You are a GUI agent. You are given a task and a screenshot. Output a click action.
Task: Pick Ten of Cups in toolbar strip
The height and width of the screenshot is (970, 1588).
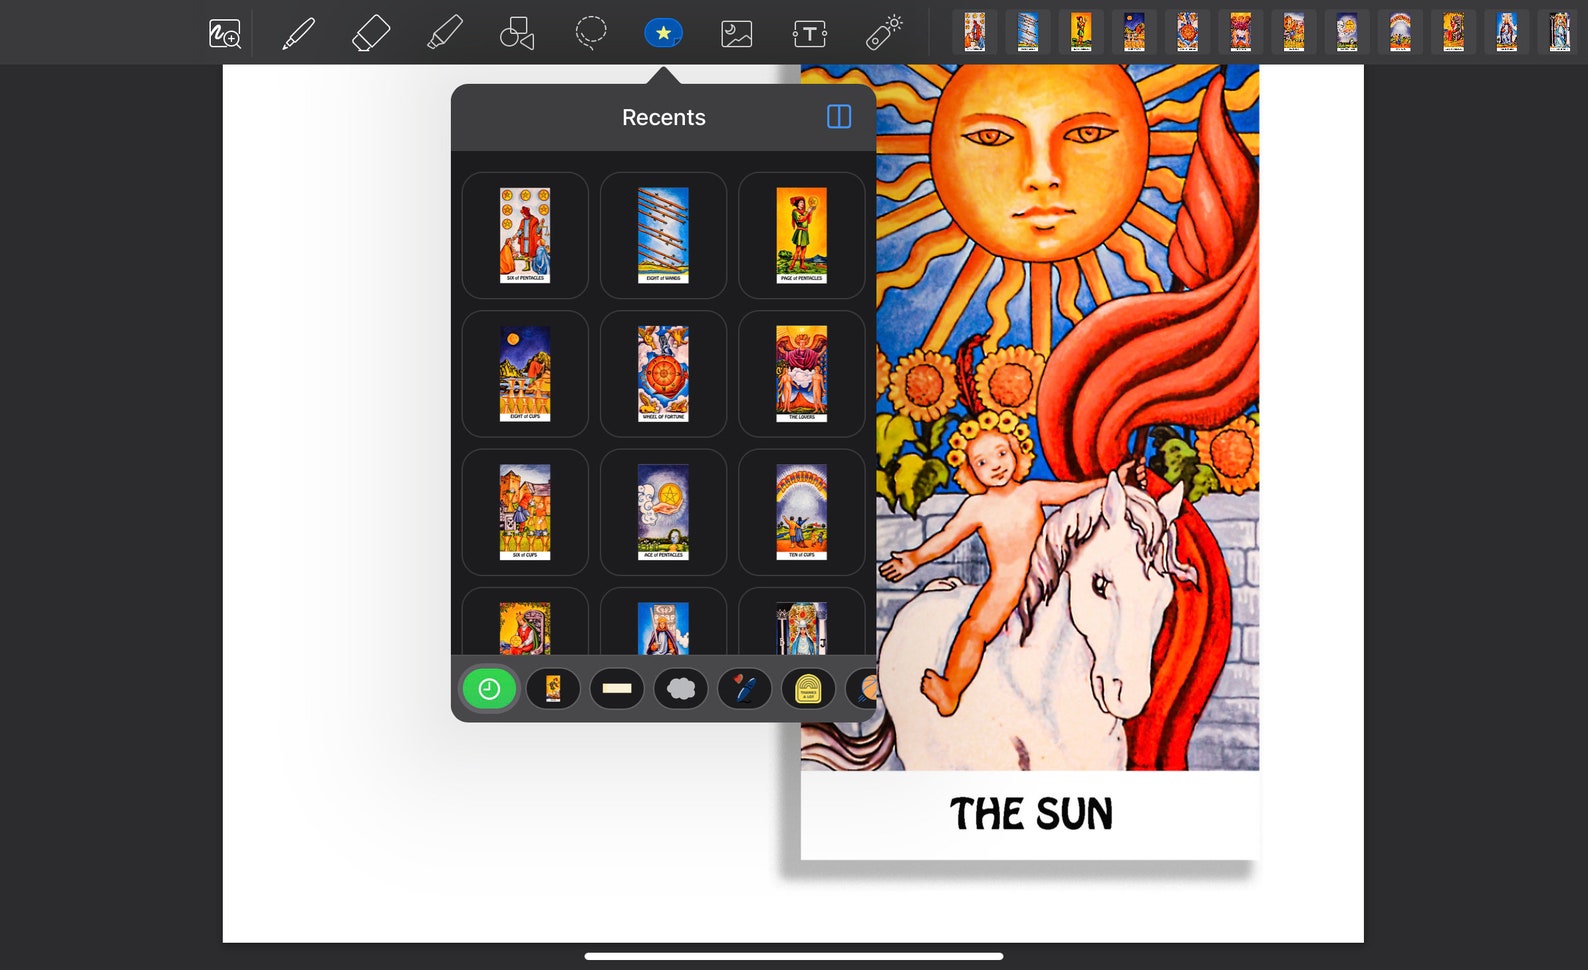coord(1400,32)
